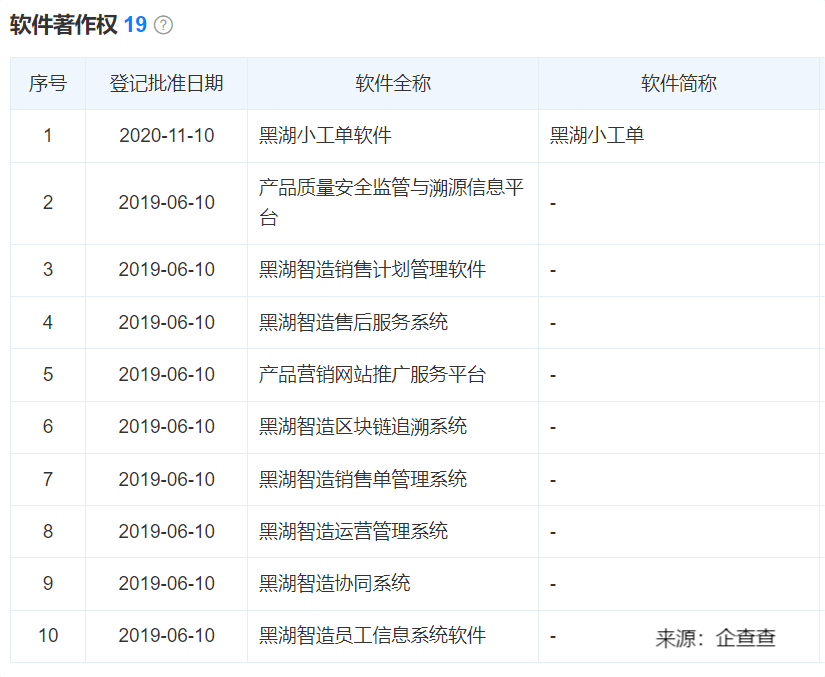Select 产品质量安全监管与溯源信息平台 entry
This screenshot has height=677, width=825.
point(391,203)
